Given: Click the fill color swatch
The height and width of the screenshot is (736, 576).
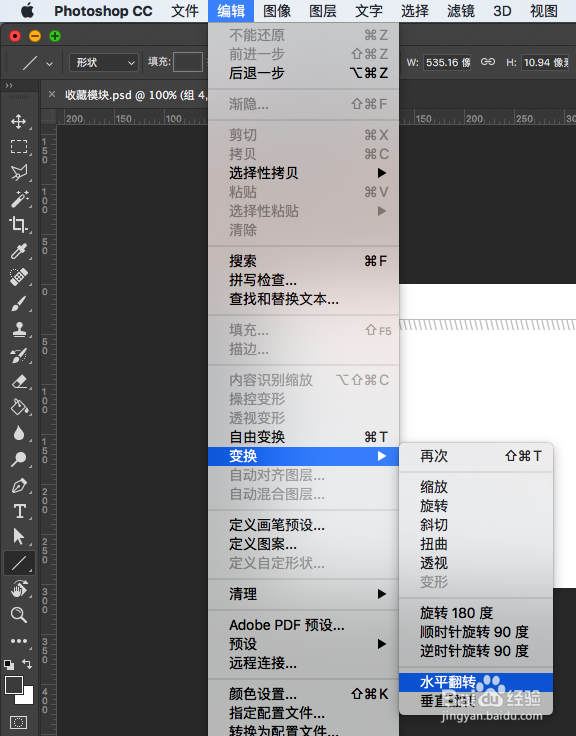Looking at the screenshot, I should (188, 62).
